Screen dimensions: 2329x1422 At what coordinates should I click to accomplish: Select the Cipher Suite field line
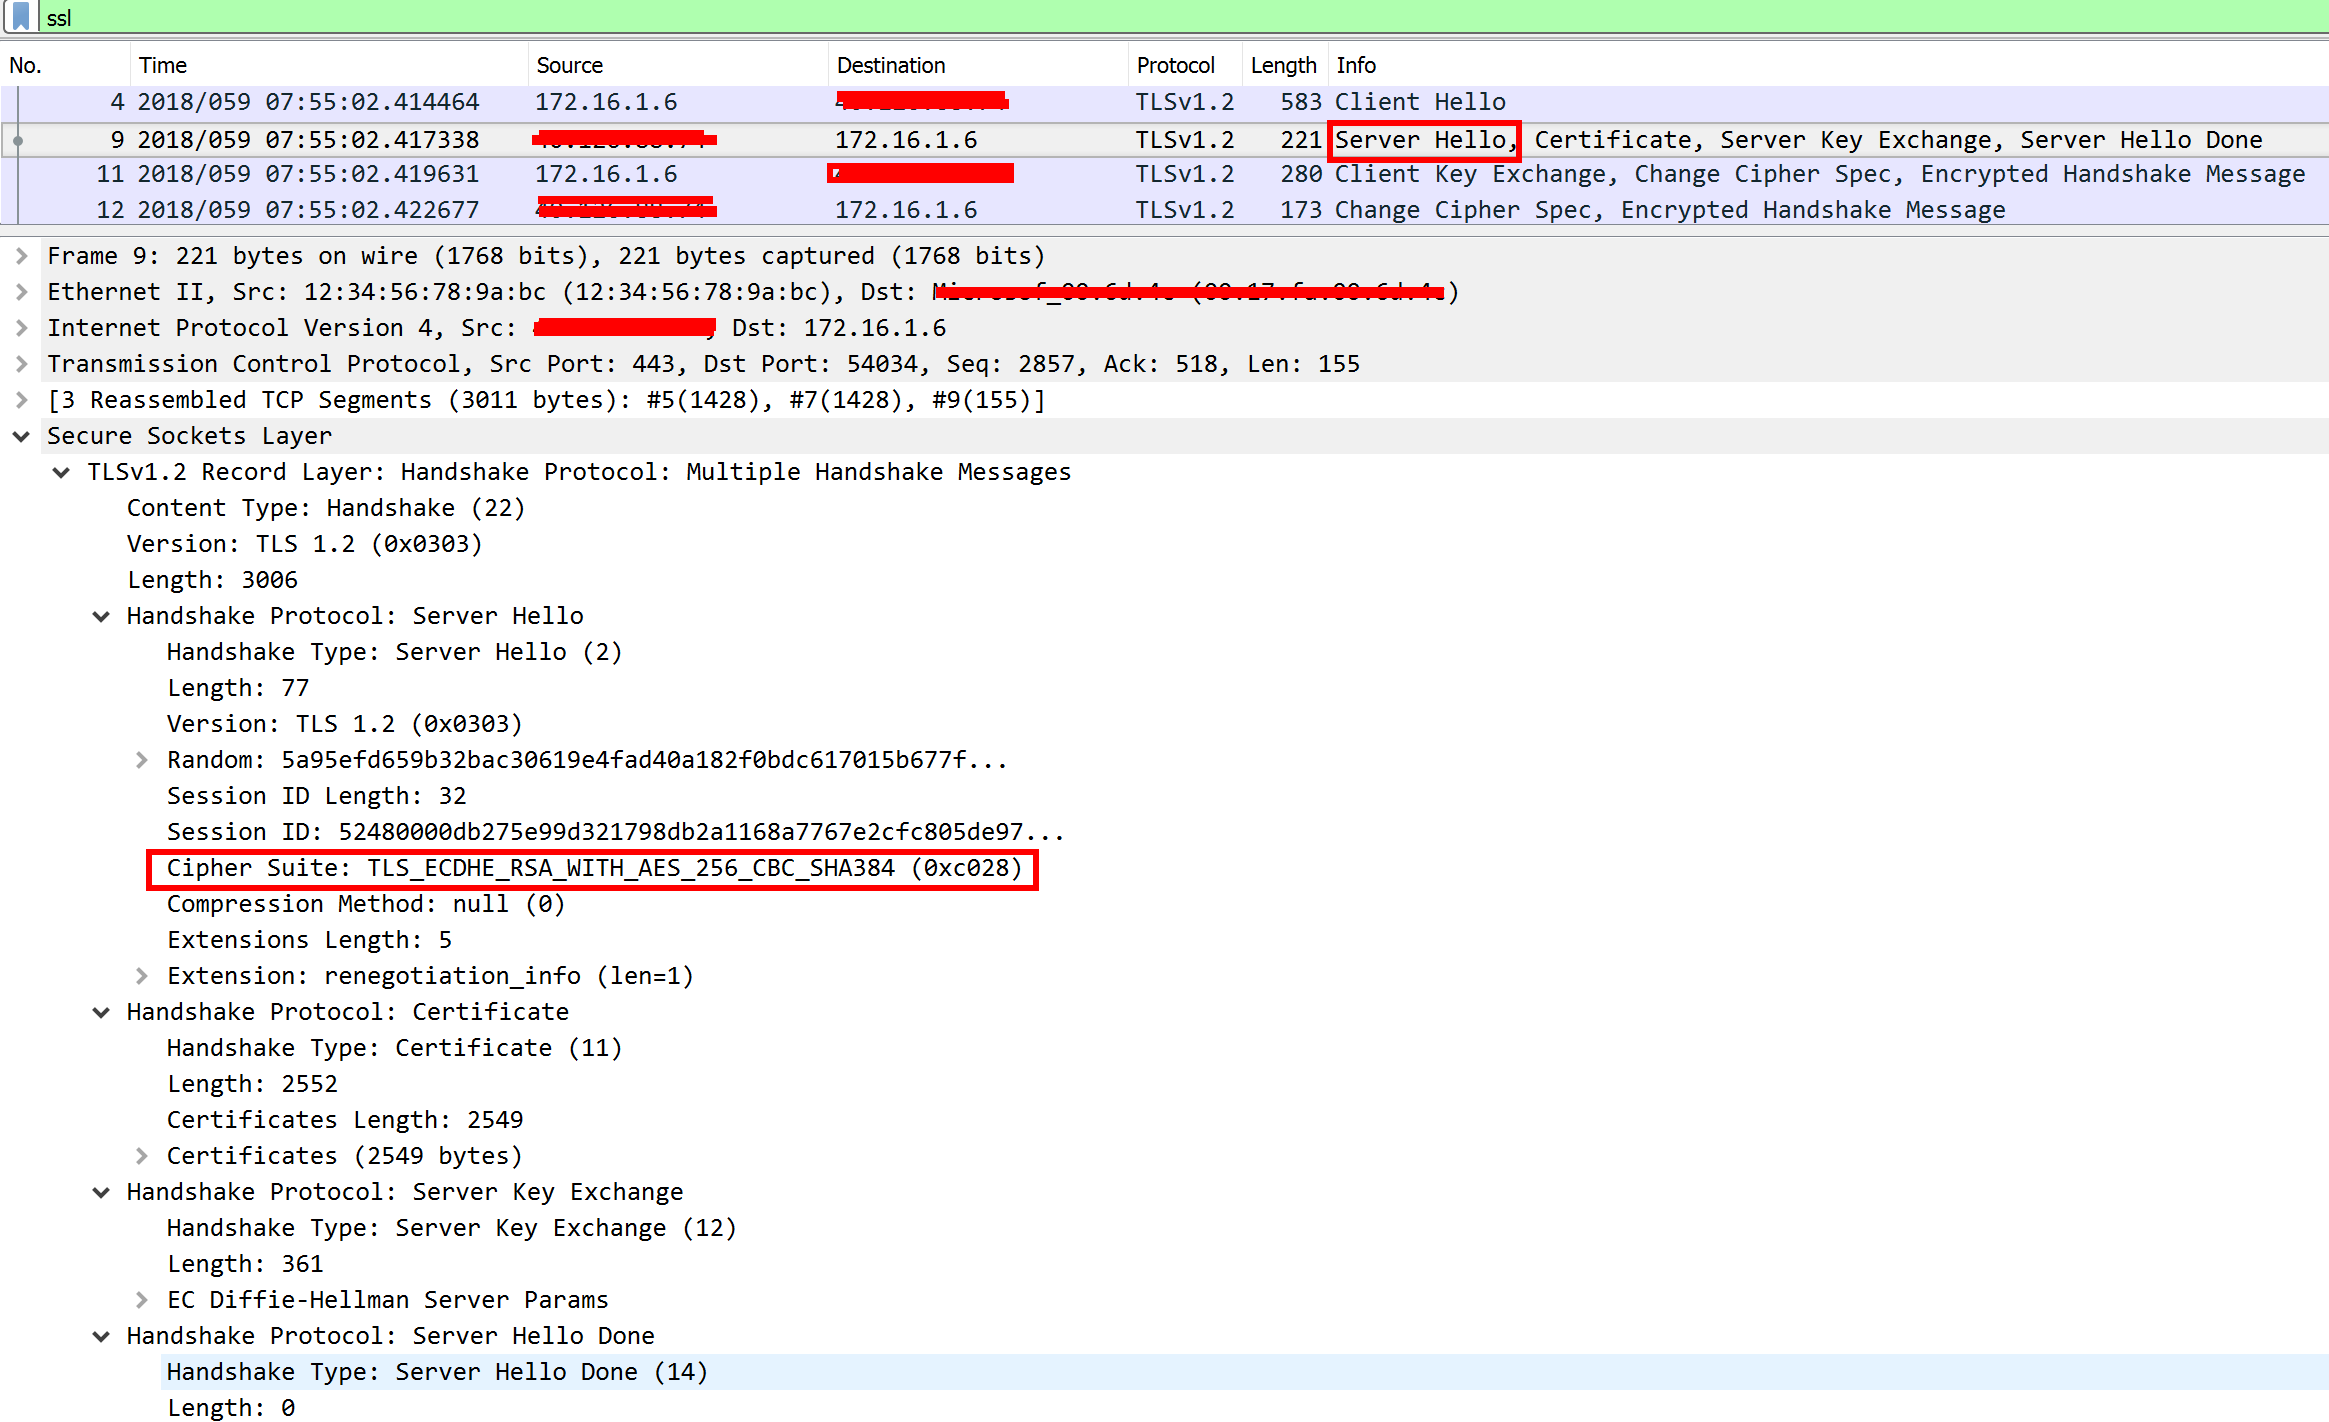594,868
